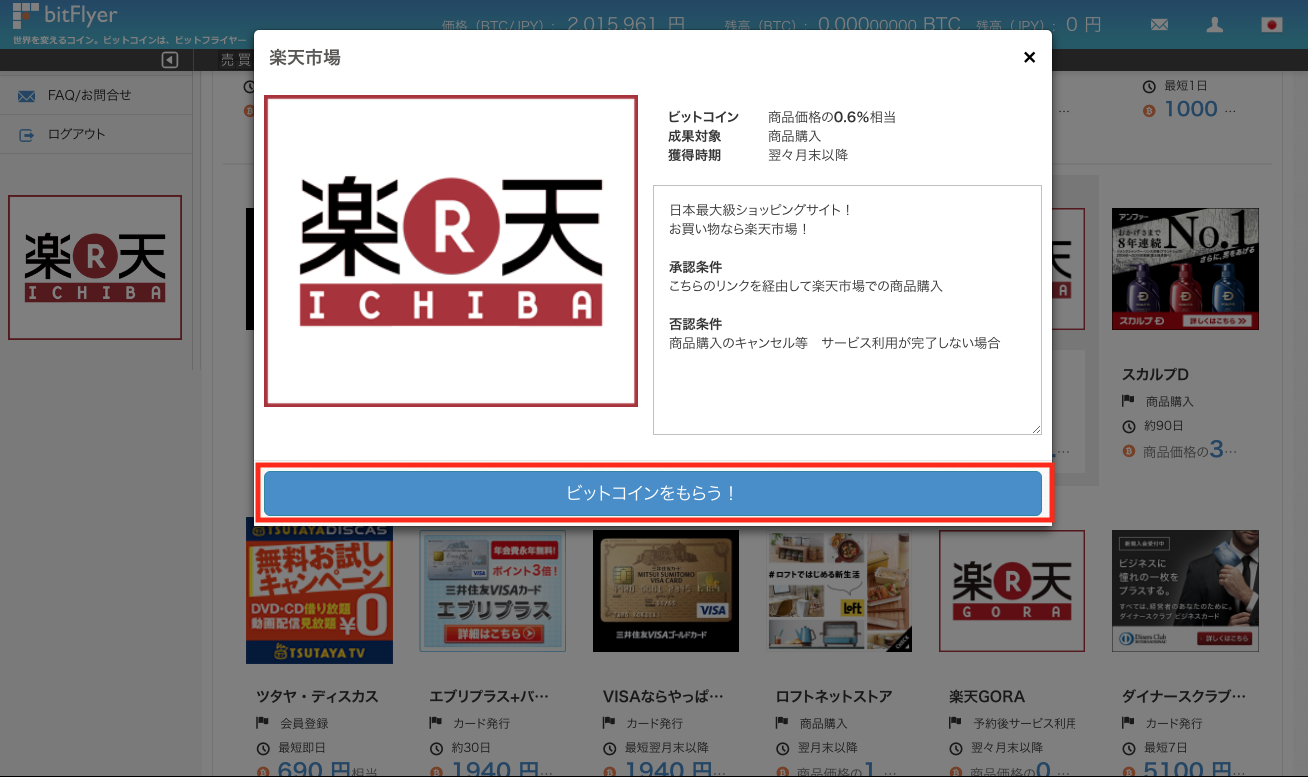
Task: Click the 承認条件 heading in description
Action: point(695,267)
